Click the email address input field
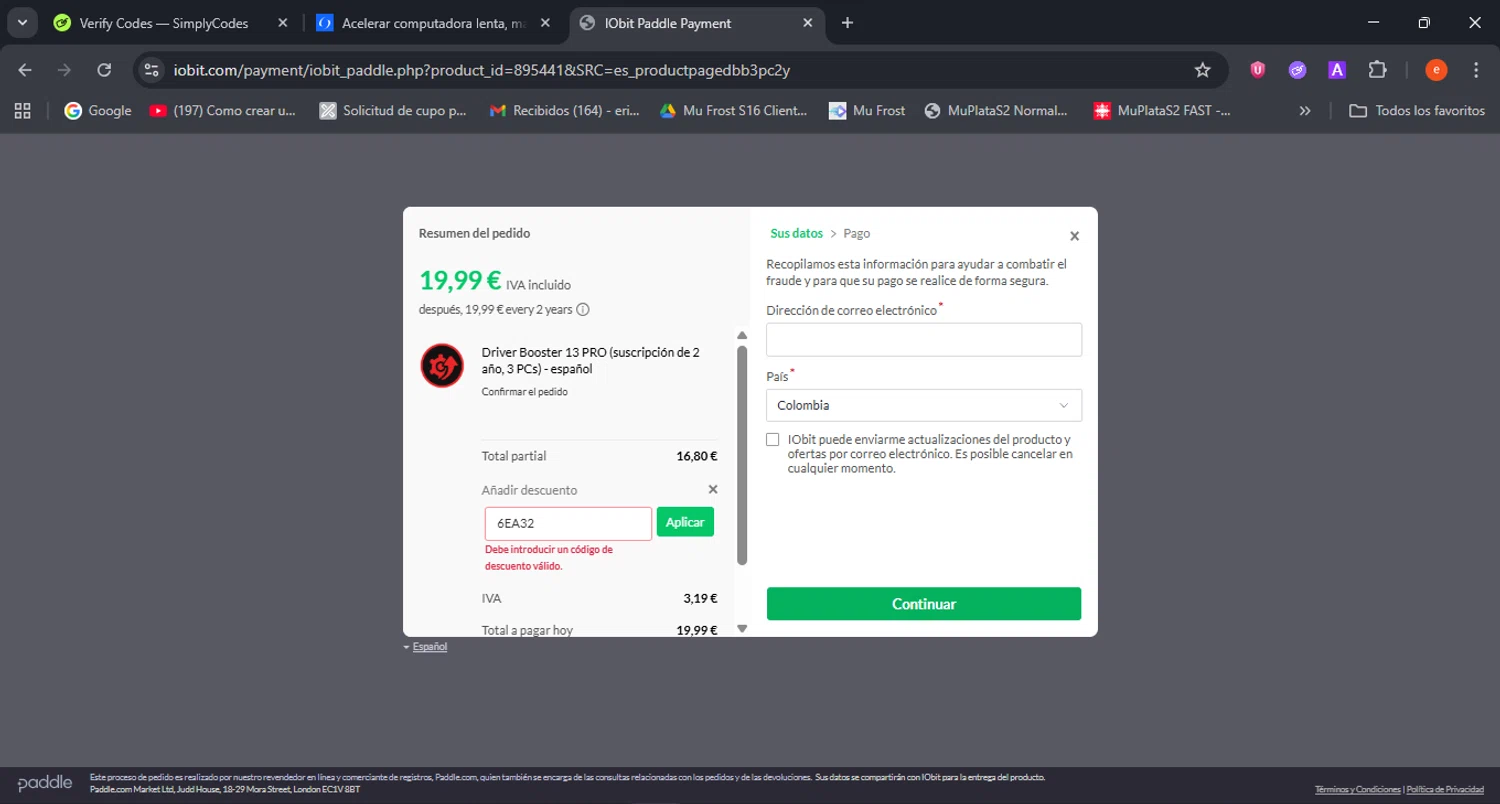This screenshot has width=1500, height=804. pos(924,340)
